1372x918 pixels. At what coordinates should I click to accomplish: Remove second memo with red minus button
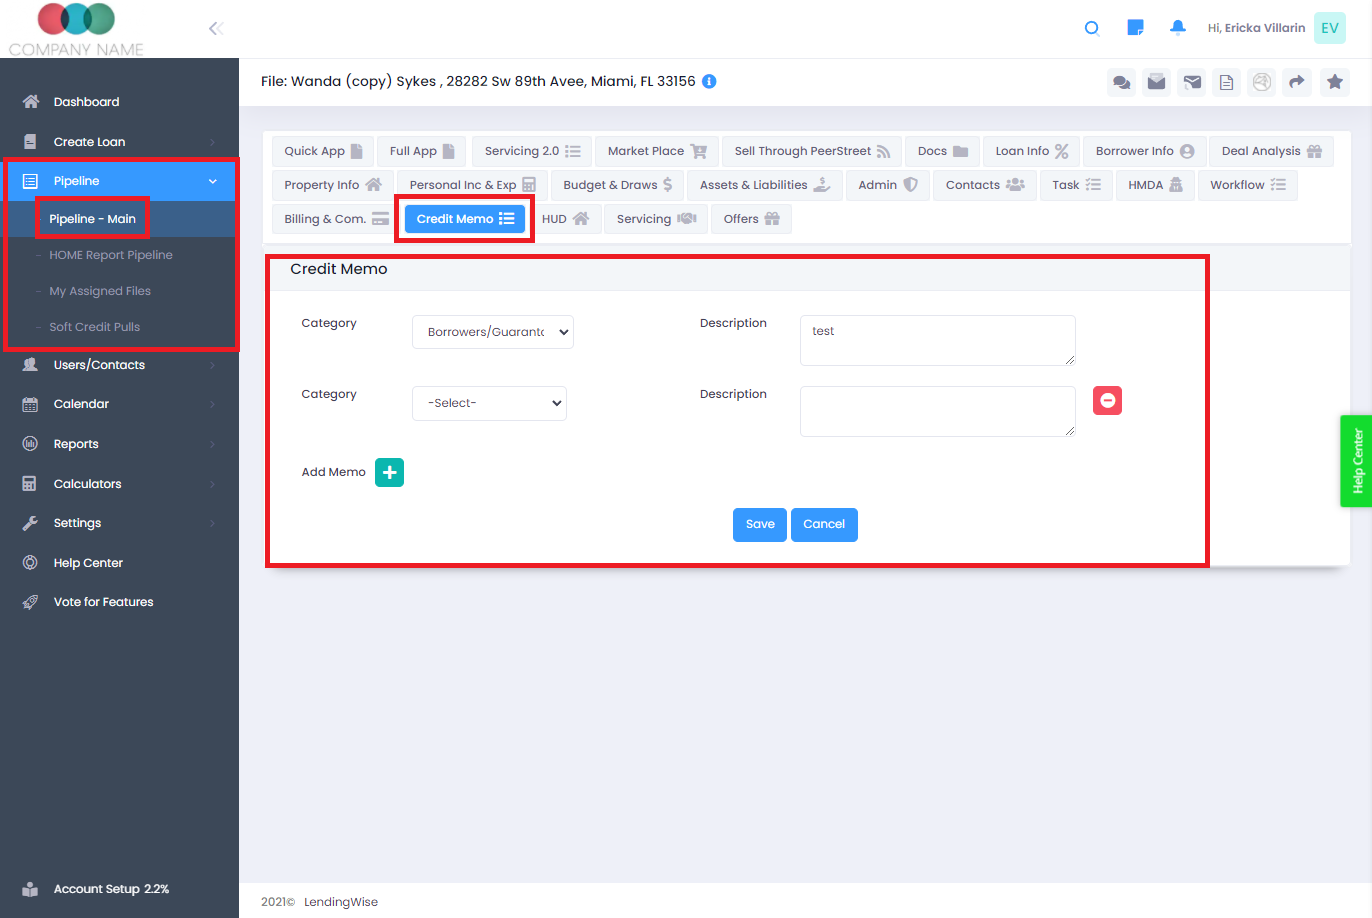[x=1107, y=401]
